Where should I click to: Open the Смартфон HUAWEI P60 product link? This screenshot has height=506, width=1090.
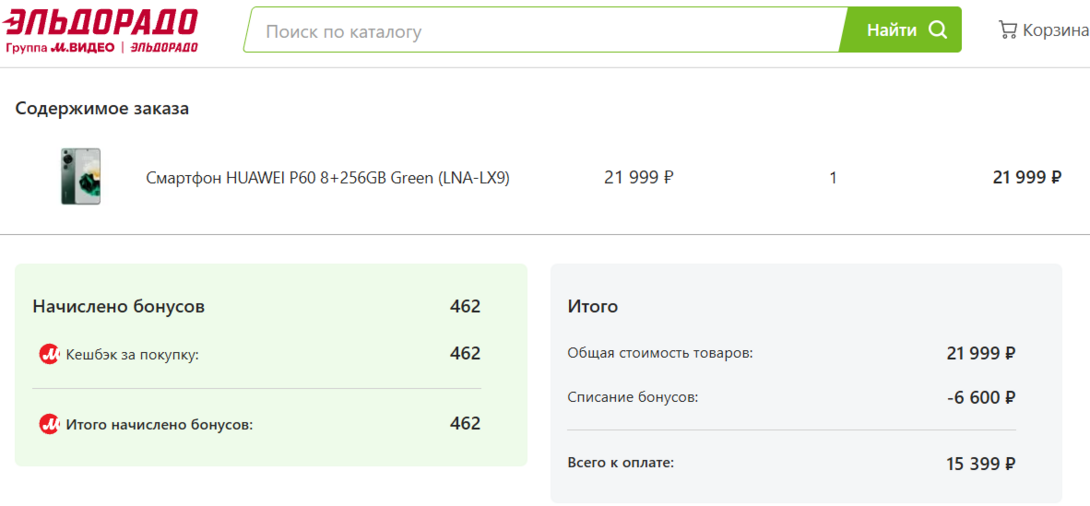(x=328, y=178)
